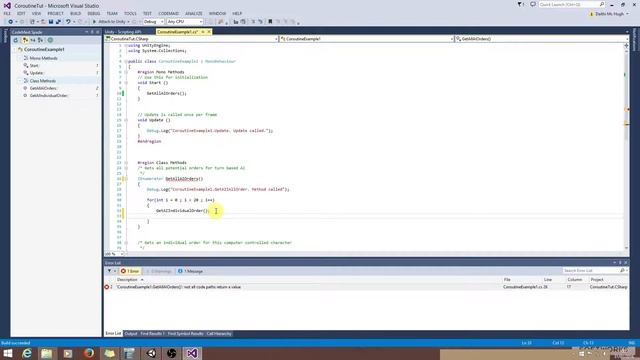The height and width of the screenshot is (360, 640).
Task: Open the DEBUG menu
Action: coord(93,13)
